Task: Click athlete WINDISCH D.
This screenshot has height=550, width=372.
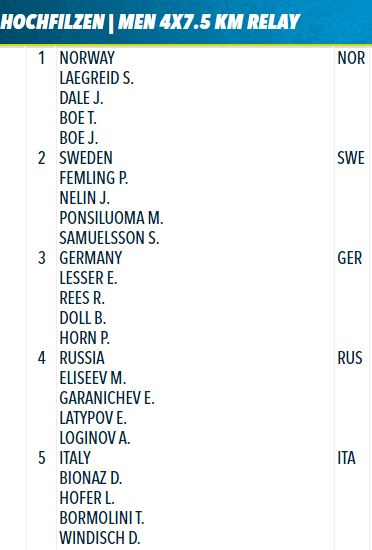Action: (100, 538)
